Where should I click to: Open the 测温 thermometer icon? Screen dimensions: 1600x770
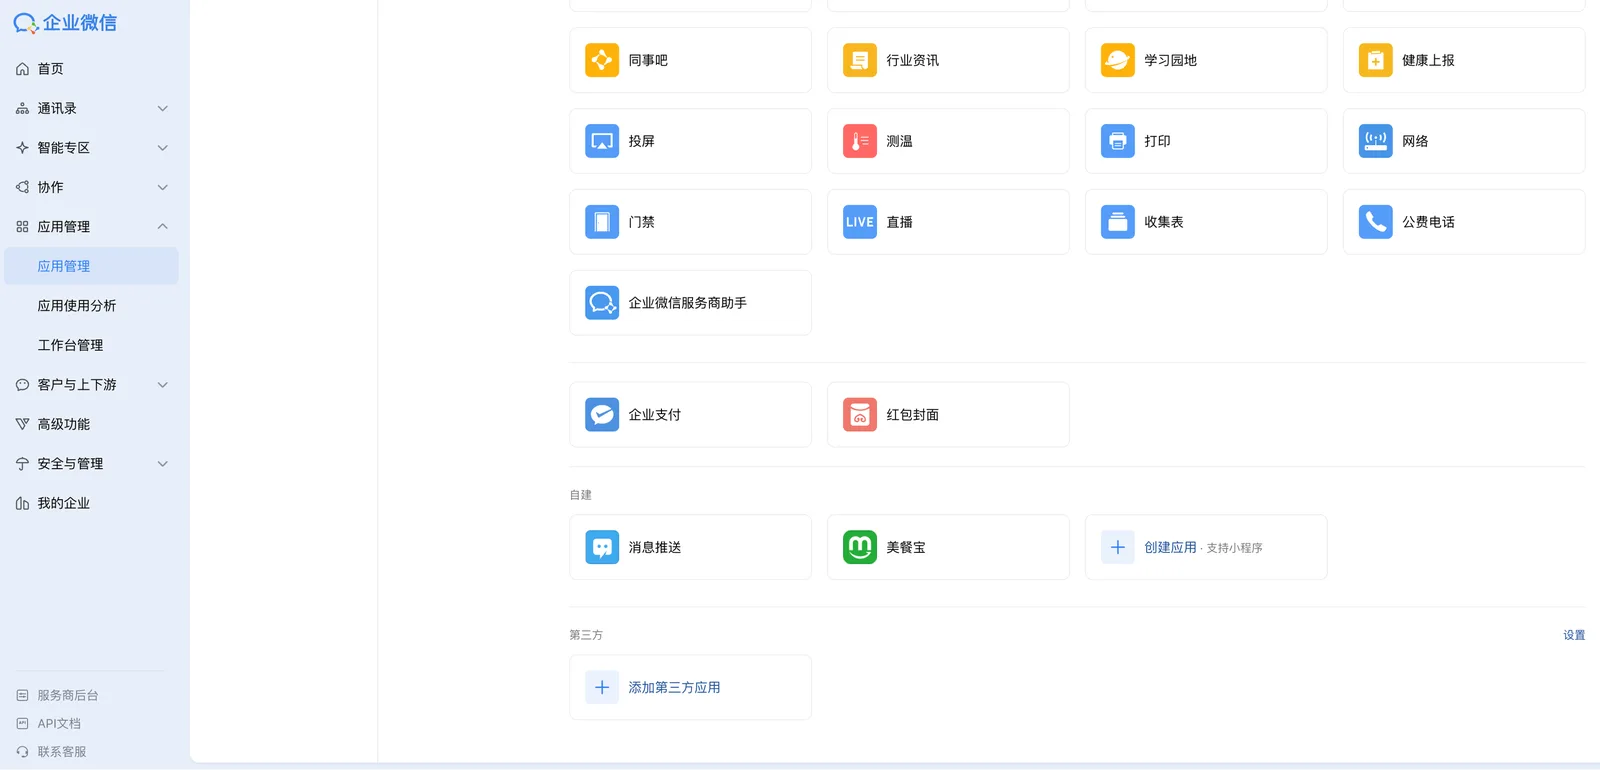click(860, 141)
